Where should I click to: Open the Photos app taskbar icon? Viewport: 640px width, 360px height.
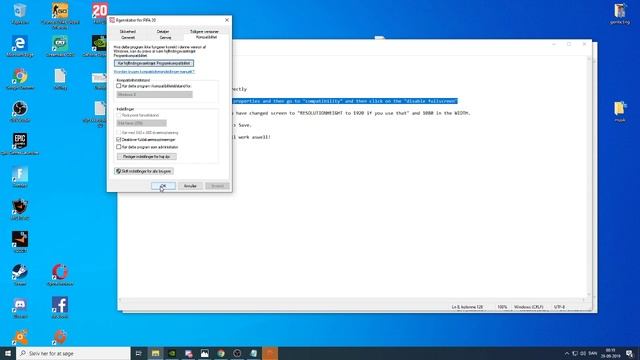point(204,353)
